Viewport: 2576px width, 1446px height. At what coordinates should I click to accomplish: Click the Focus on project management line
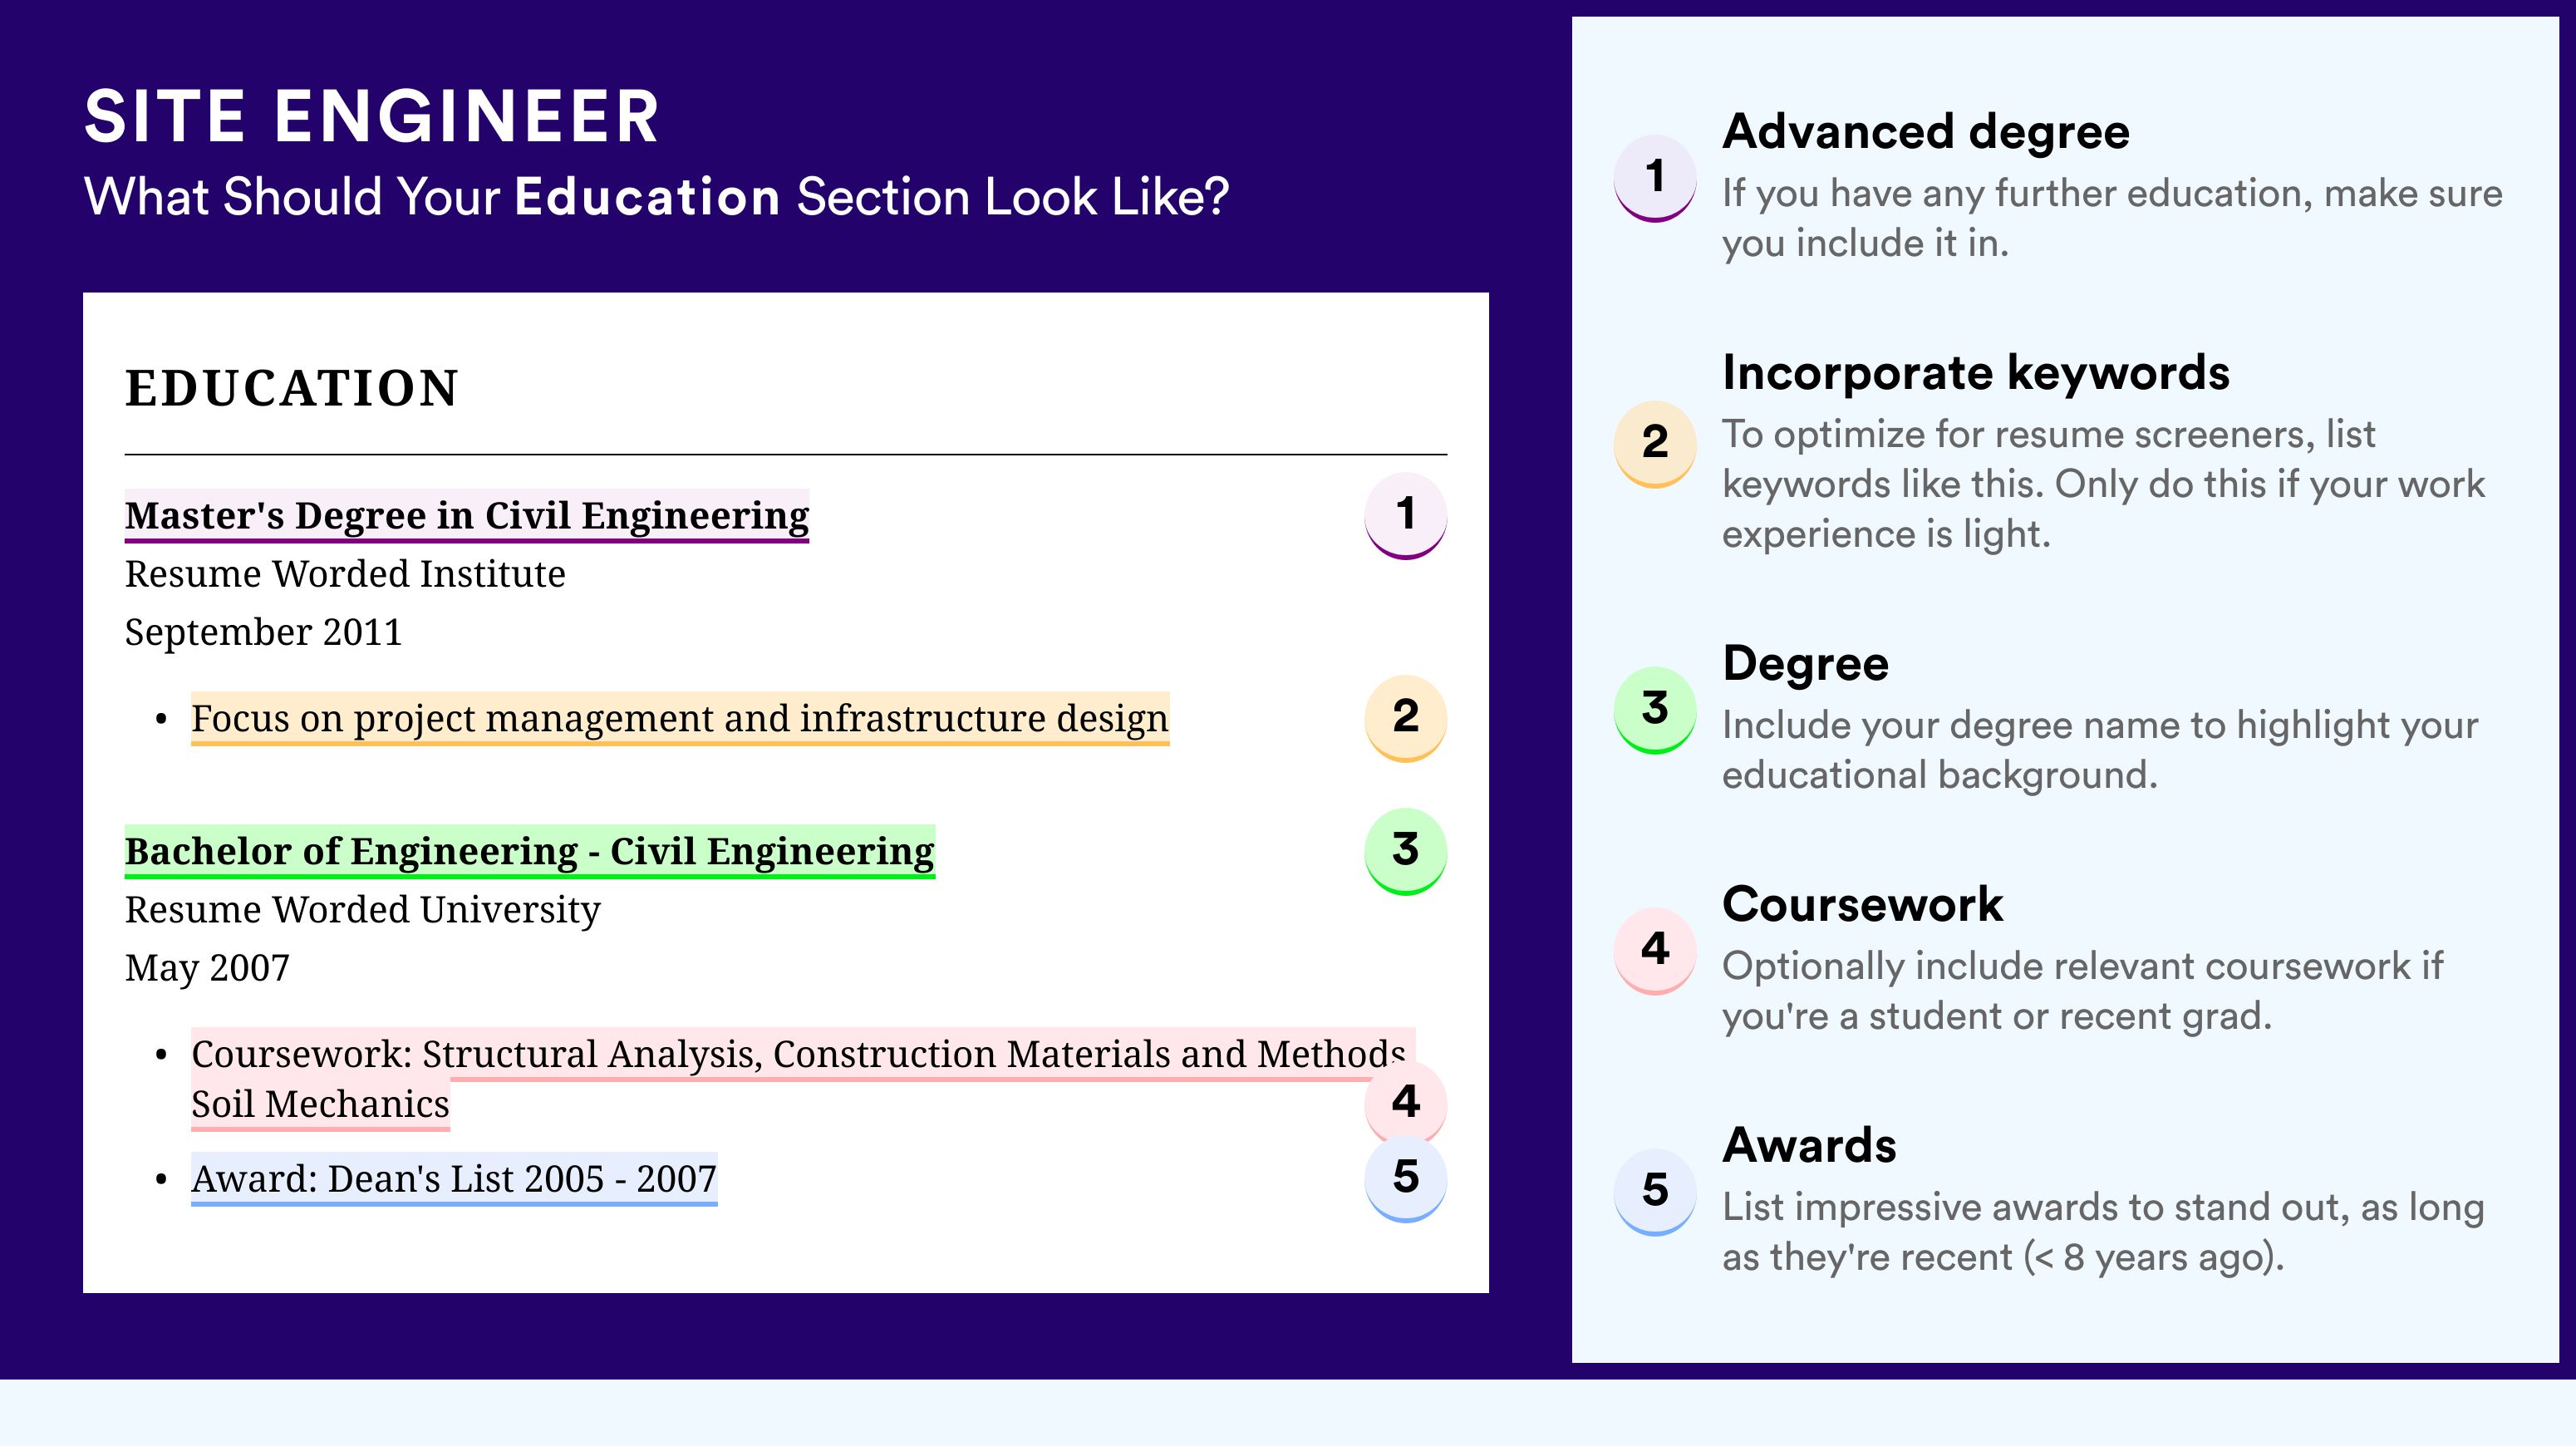click(680, 718)
